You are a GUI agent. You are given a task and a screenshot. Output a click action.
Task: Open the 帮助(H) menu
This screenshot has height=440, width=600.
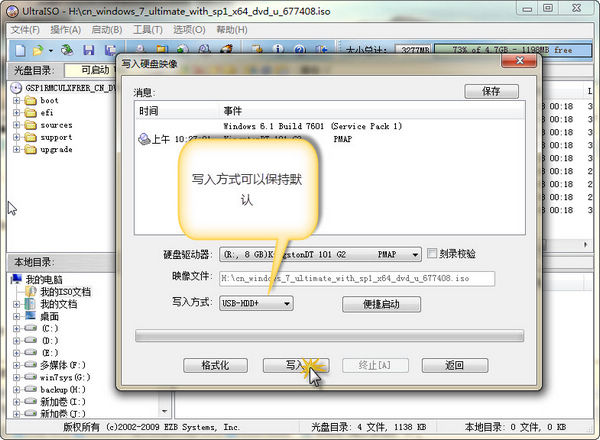(x=232, y=30)
